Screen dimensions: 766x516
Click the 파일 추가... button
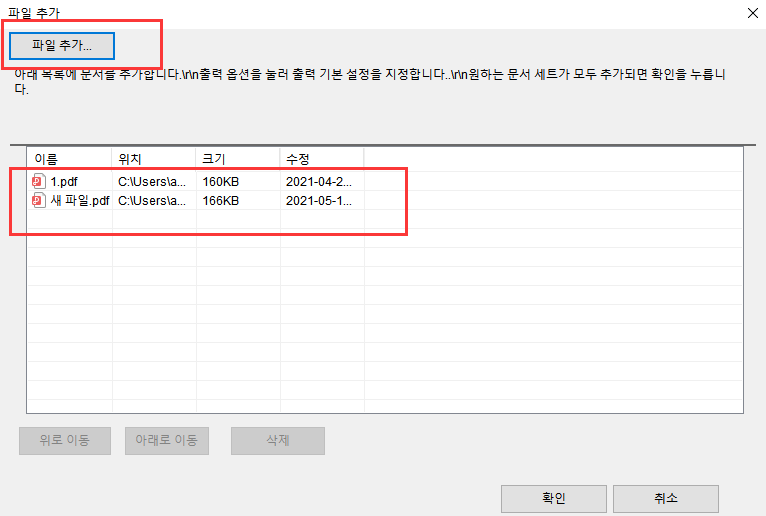[62, 46]
